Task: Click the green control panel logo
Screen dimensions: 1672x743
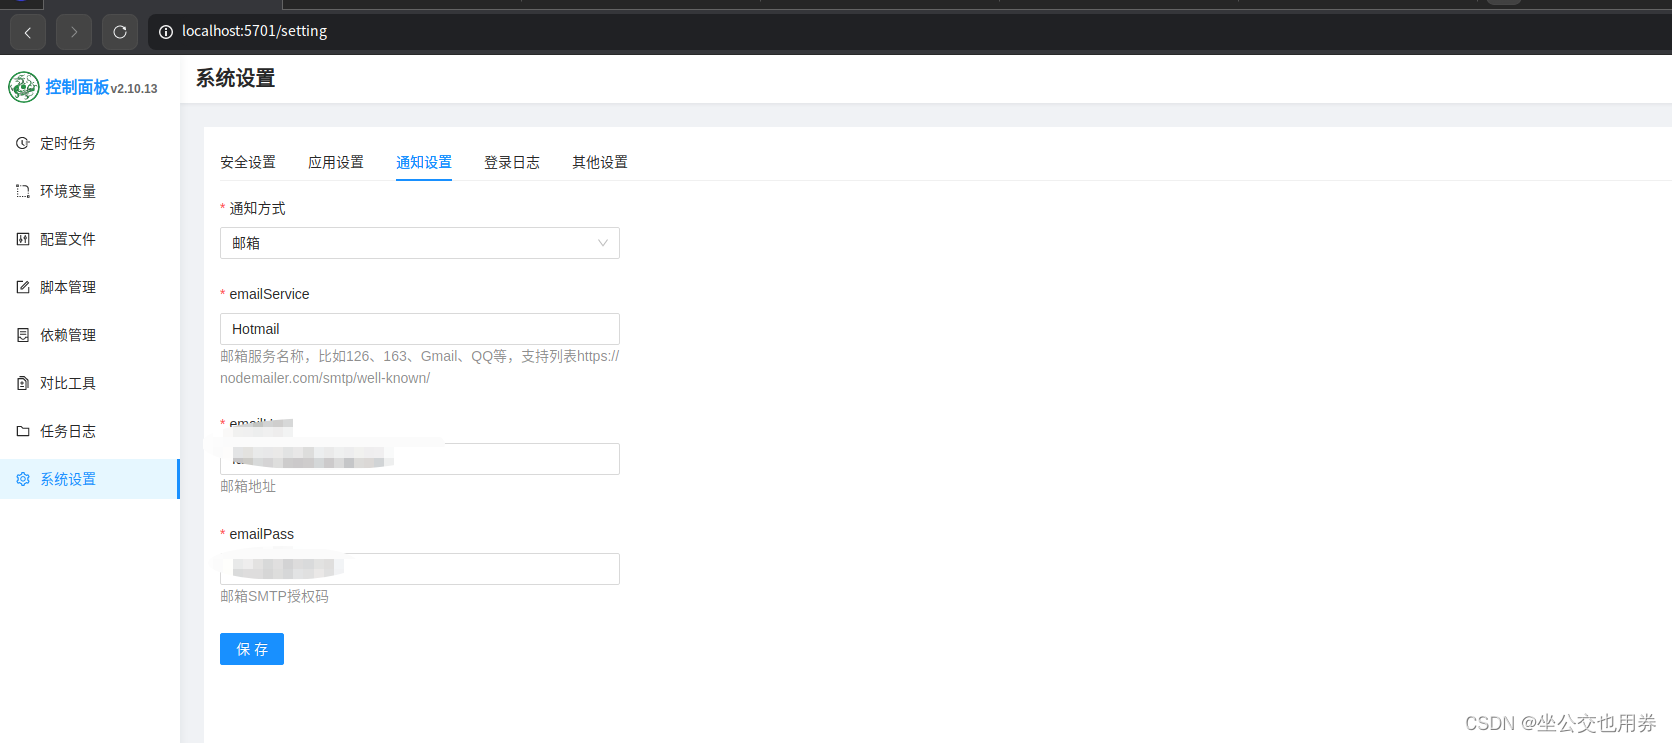Action: (x=24, y=87)
